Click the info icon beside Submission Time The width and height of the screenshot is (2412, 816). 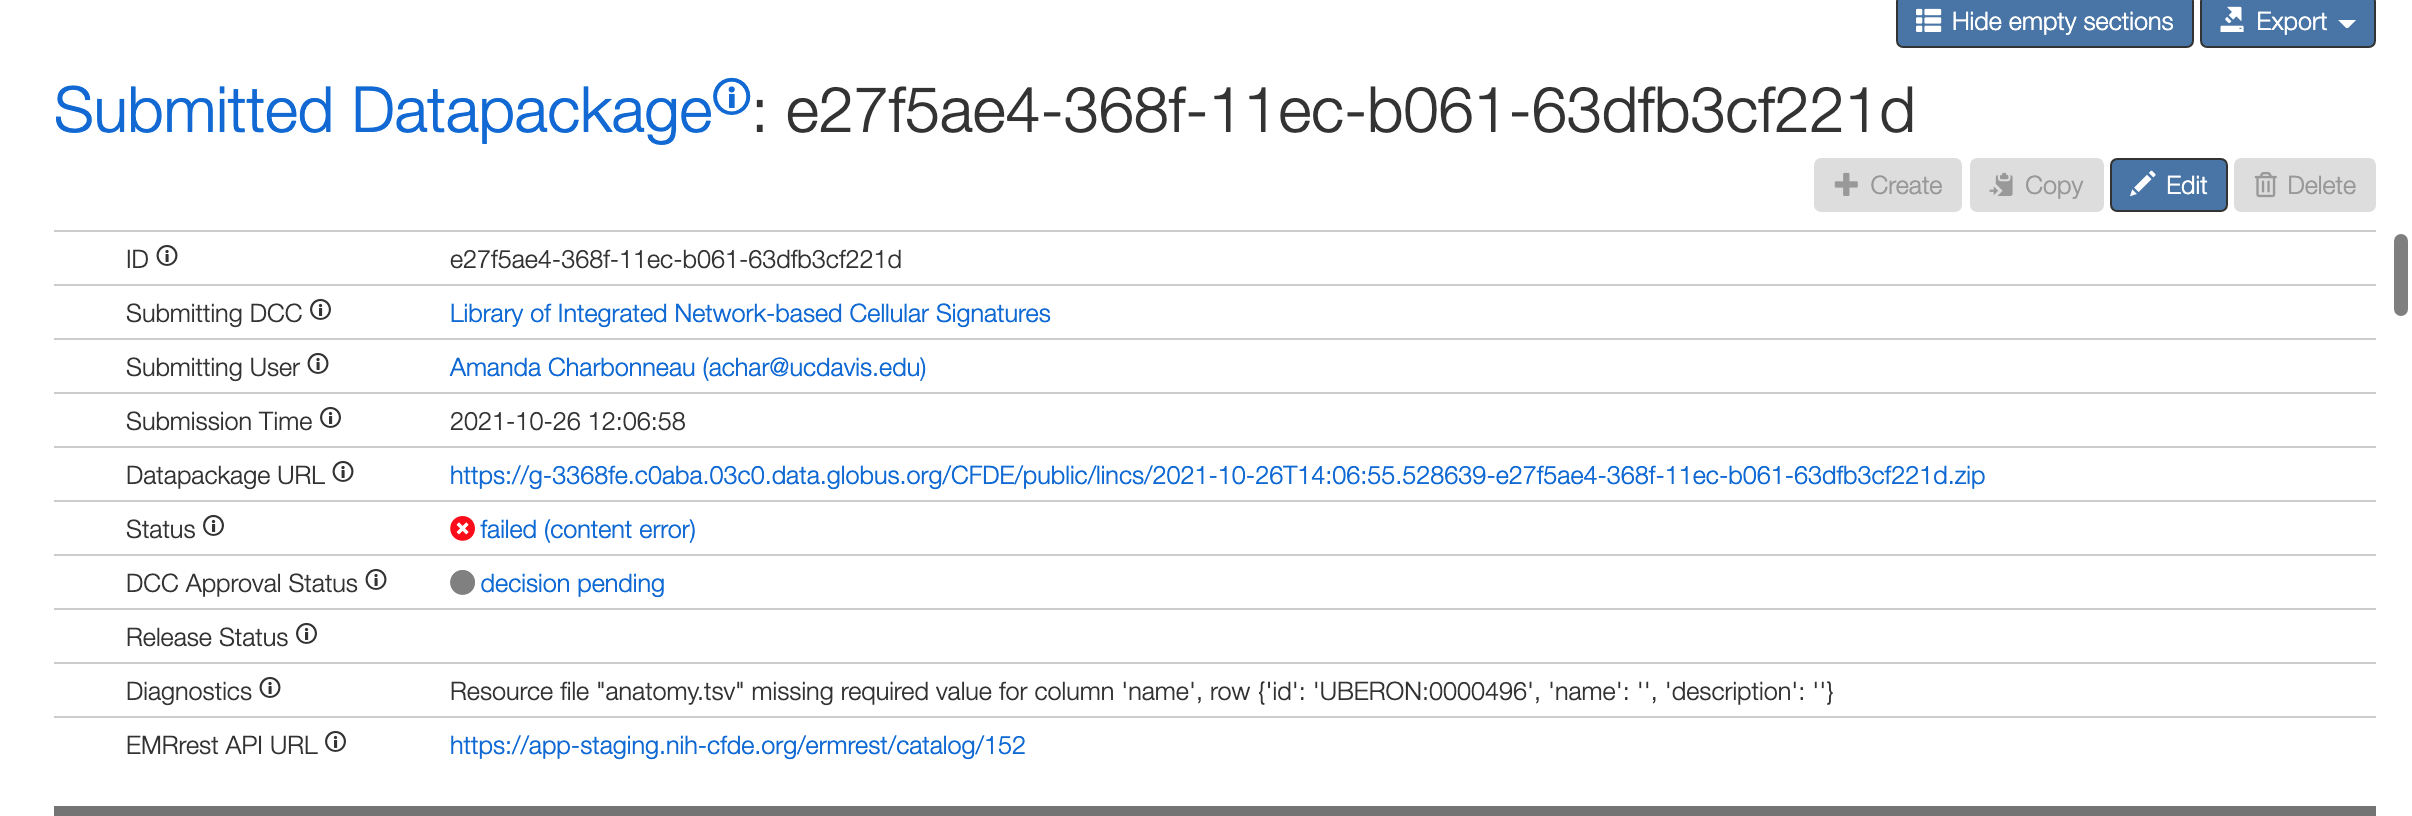[x=331, y=417]
